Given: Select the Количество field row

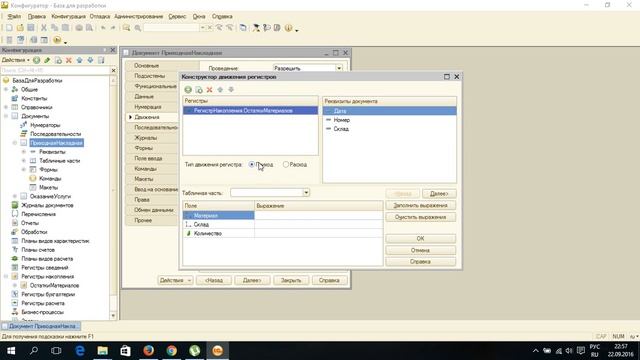Looking at the screenshot, I should point(282,233).
